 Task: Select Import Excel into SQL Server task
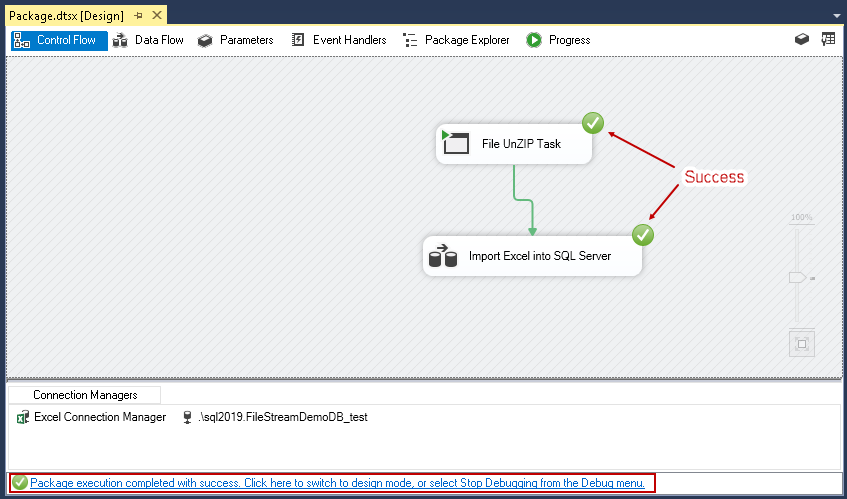coord(533,256)
